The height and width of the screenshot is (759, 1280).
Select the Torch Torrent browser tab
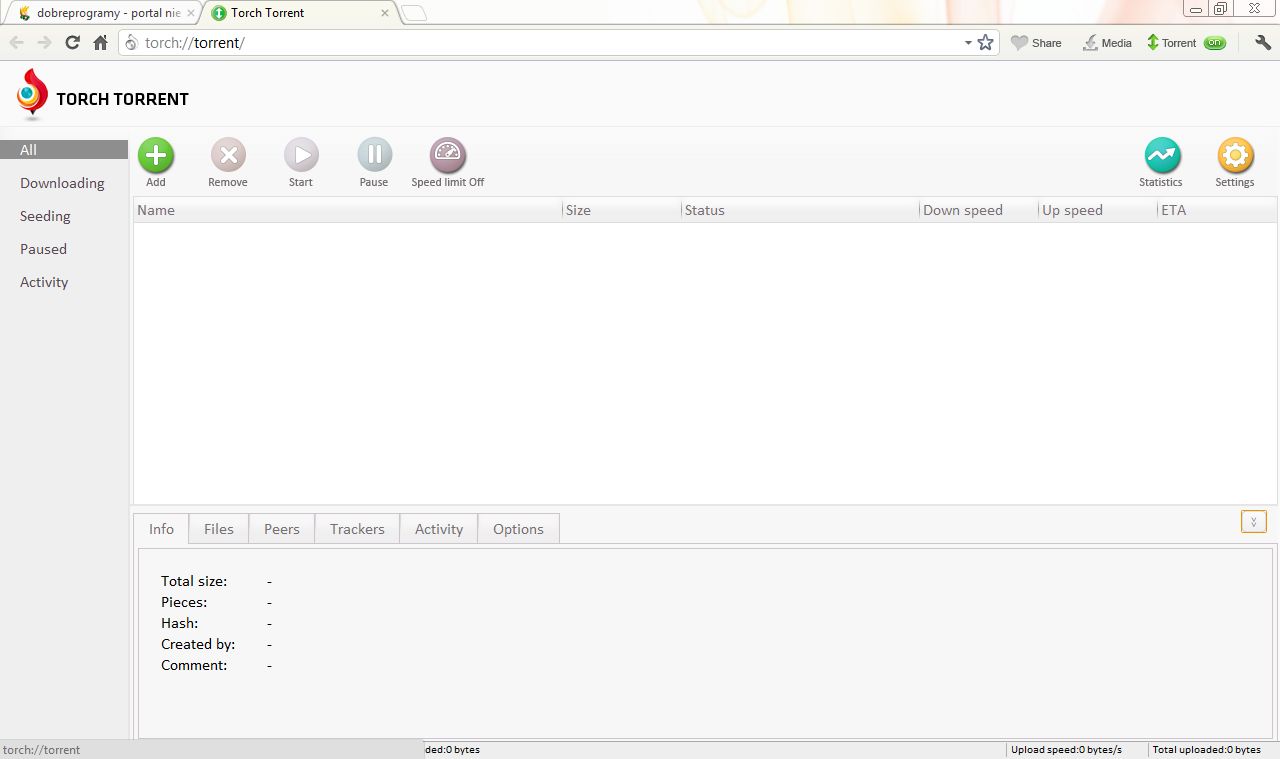[300, 13]
